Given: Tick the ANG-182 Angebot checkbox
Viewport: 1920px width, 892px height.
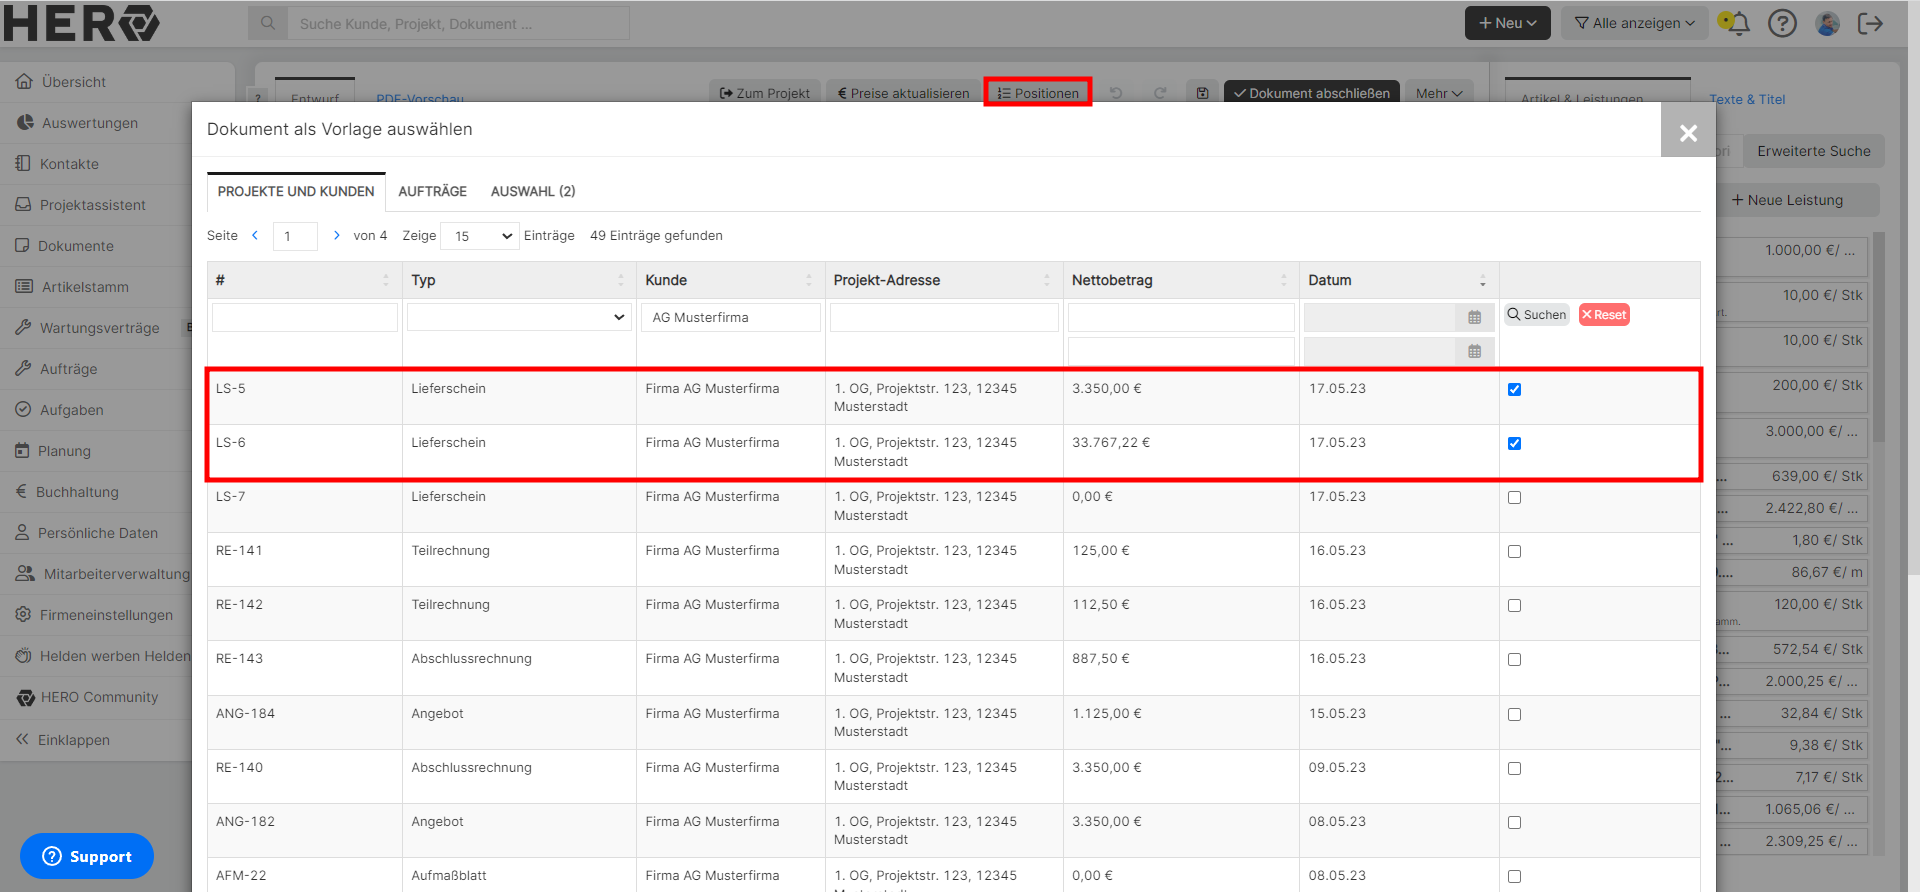Looking at the screenshot, I should [x=1514, y=822].
